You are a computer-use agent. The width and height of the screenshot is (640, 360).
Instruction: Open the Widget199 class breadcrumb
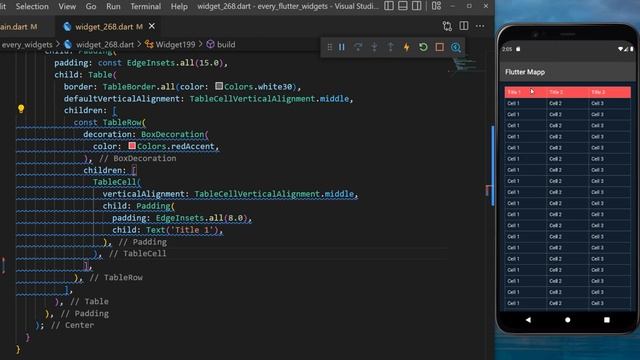(x=175, y=44)
